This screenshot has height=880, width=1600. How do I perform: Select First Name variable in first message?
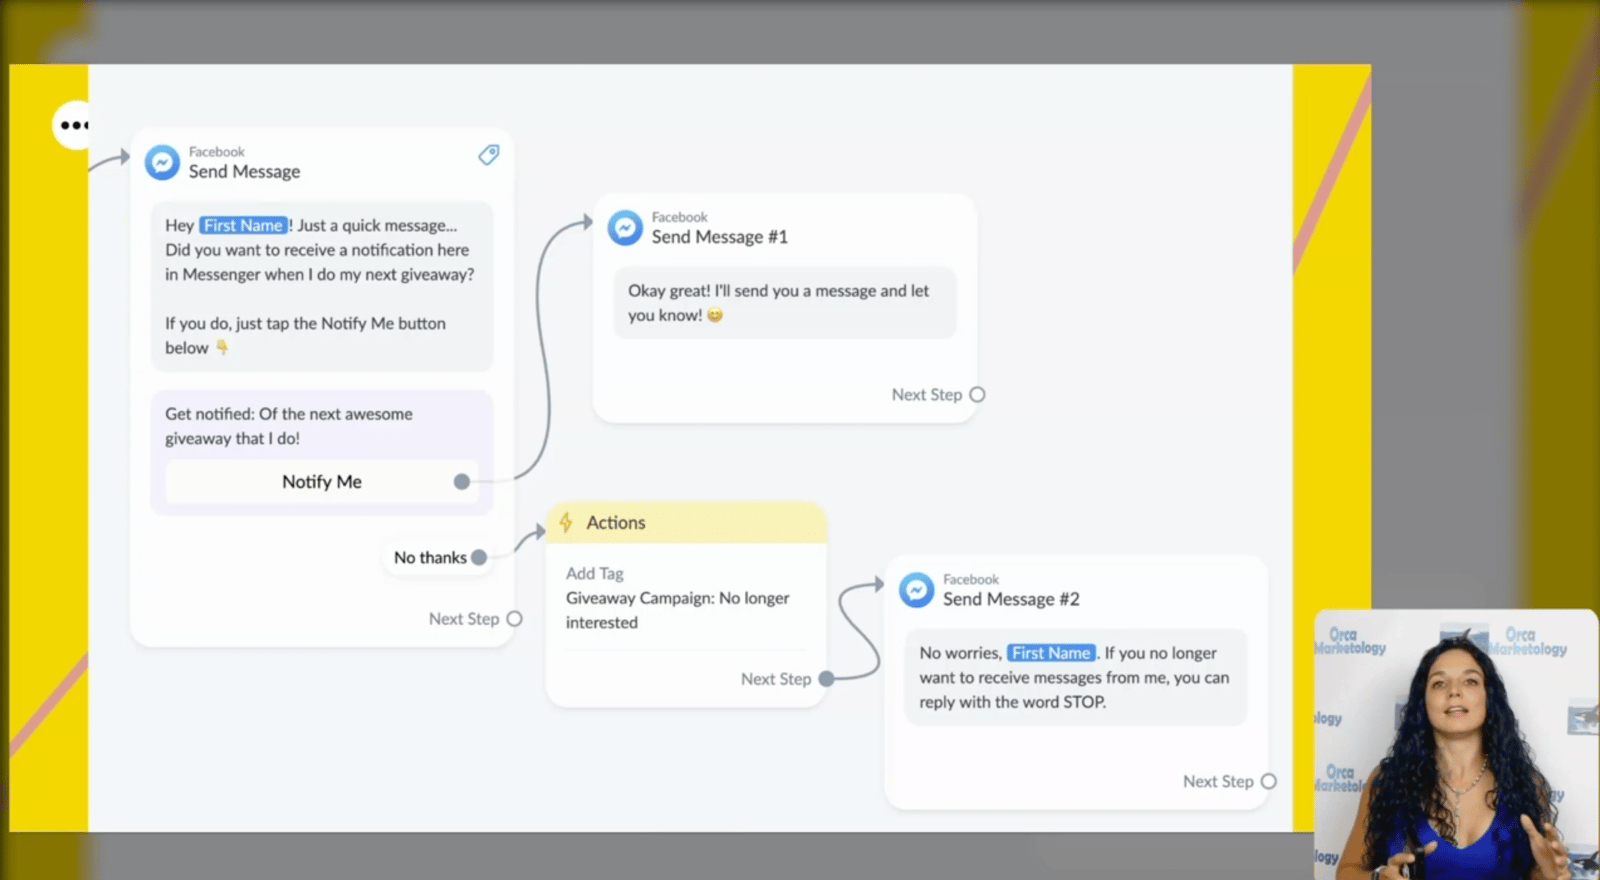coord(243,226)
